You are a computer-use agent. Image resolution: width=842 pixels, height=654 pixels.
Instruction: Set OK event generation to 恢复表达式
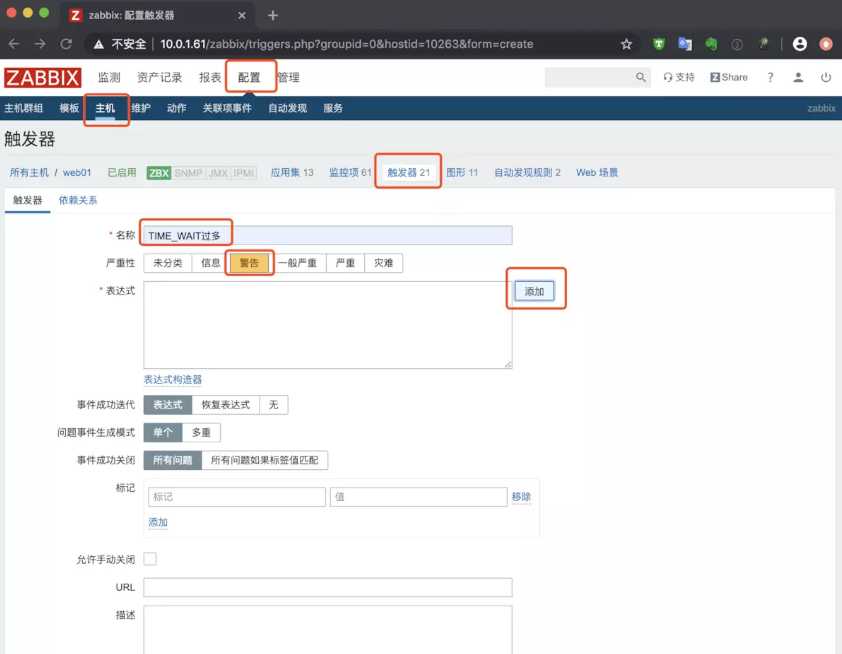(x=226, y=405)
